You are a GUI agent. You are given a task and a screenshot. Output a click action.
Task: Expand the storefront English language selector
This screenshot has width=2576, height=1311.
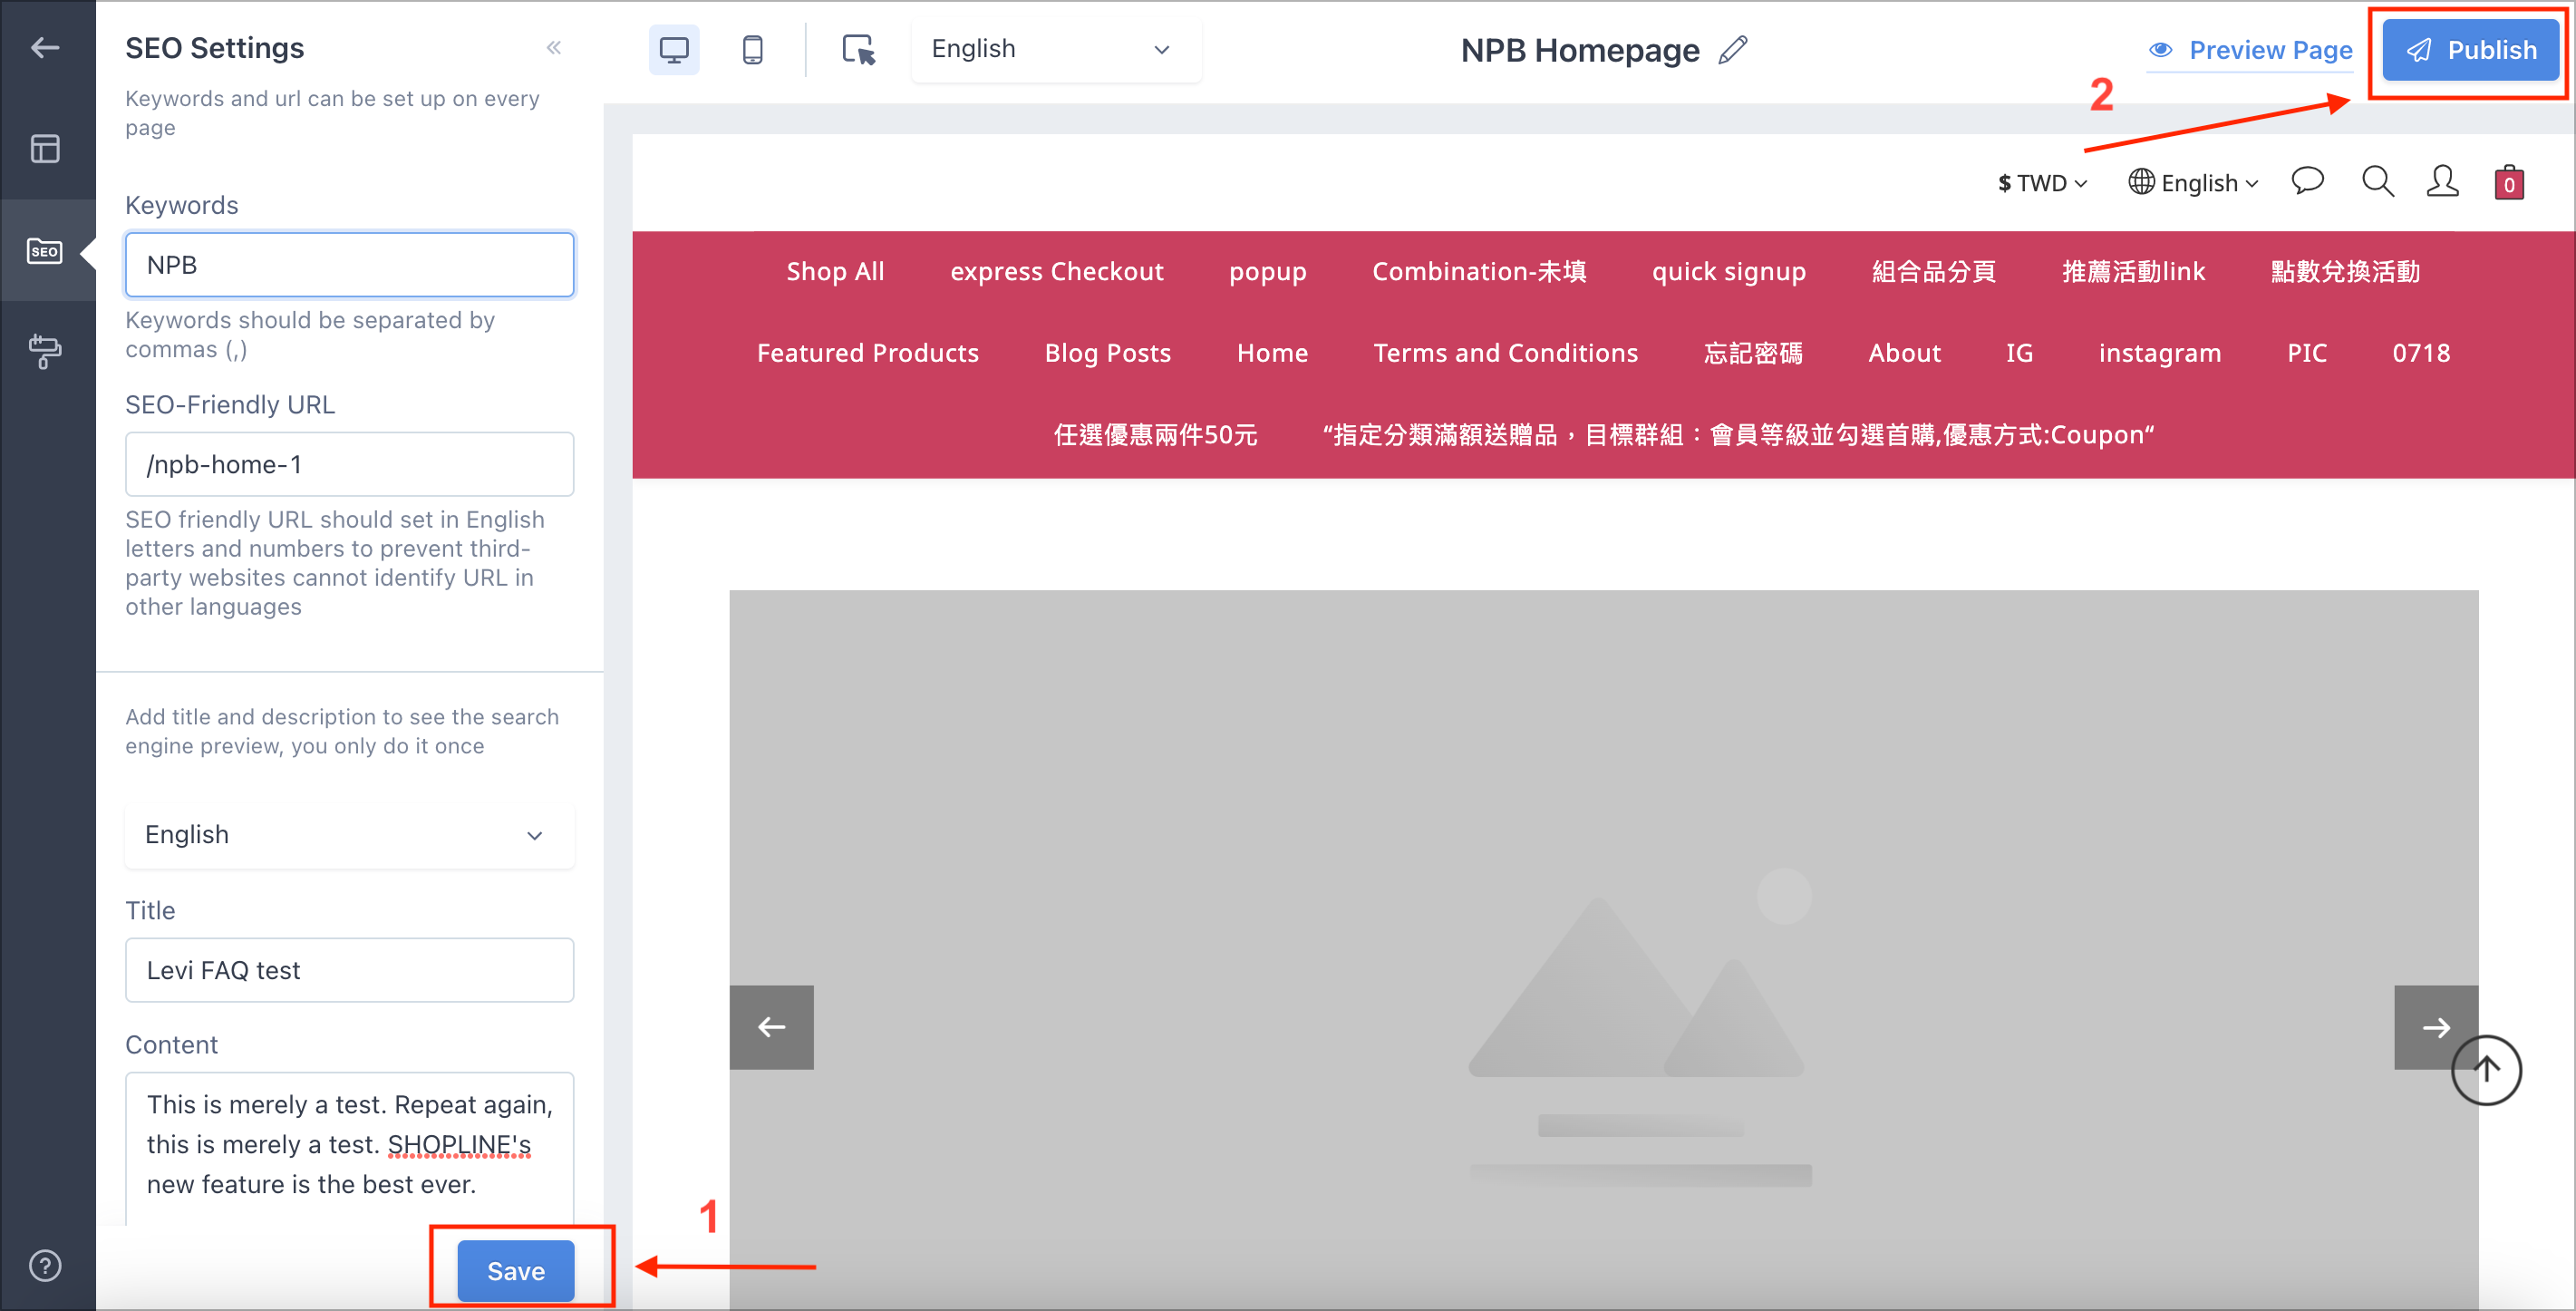2193,183
